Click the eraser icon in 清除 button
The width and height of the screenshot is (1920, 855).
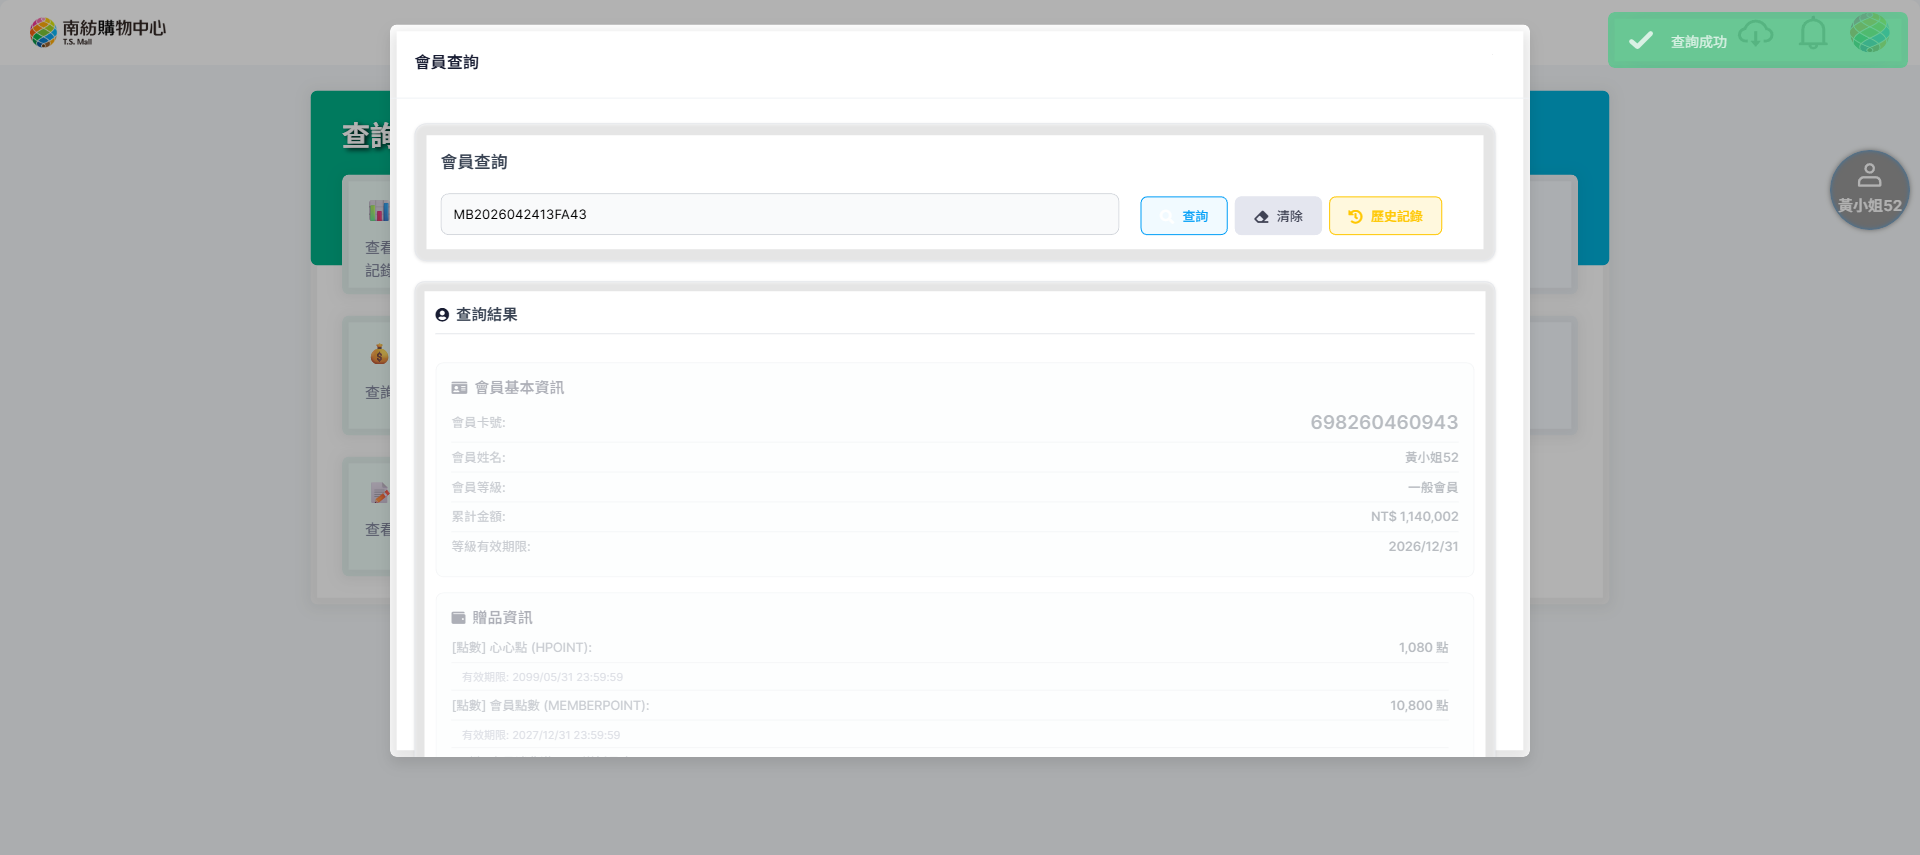coord(1261,217)
